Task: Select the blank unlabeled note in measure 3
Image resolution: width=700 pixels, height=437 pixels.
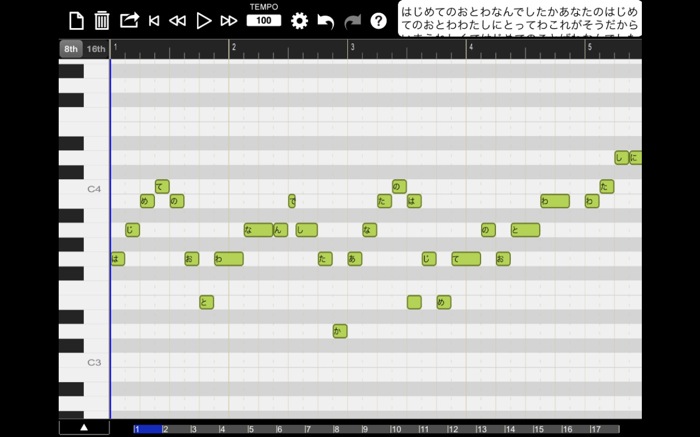Action: point(414,302)
